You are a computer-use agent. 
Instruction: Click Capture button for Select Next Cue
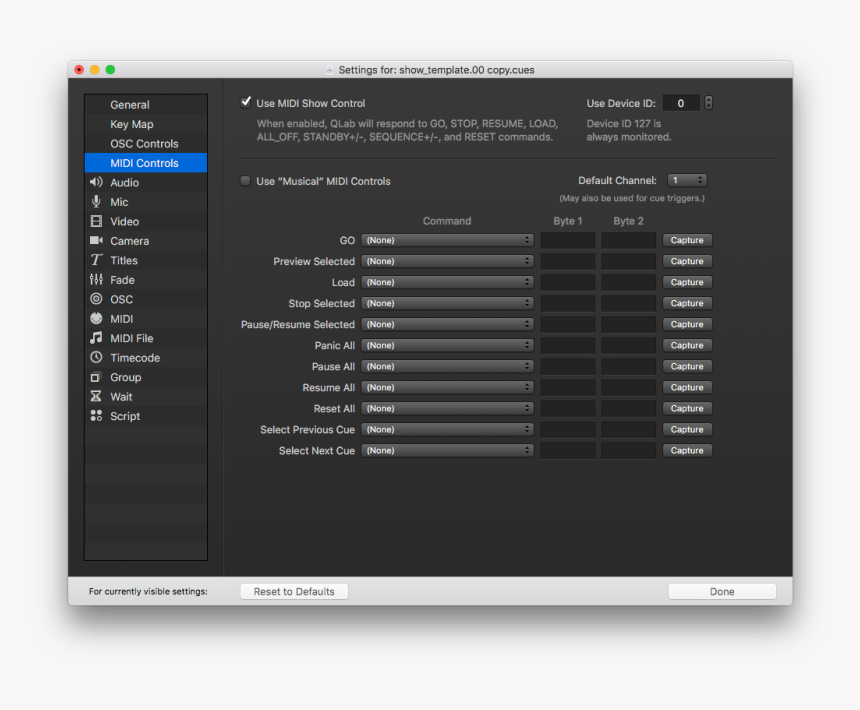tap(687, 451)
